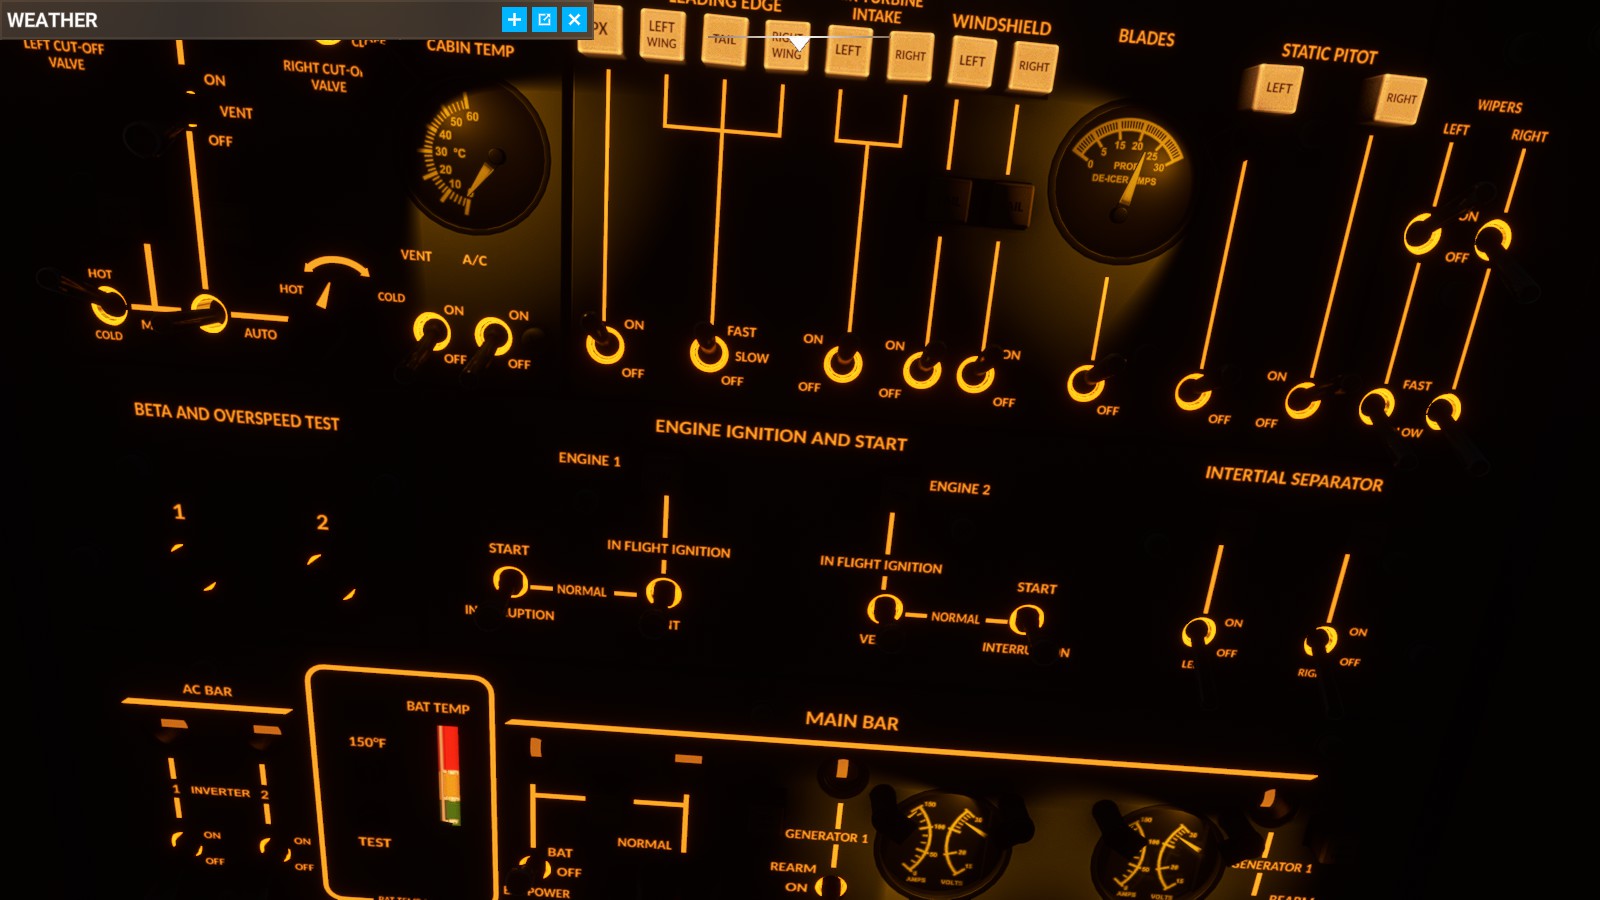Toggle the blades prop de-icer switch
The image size is (1600, 900).
(1085, 382)
